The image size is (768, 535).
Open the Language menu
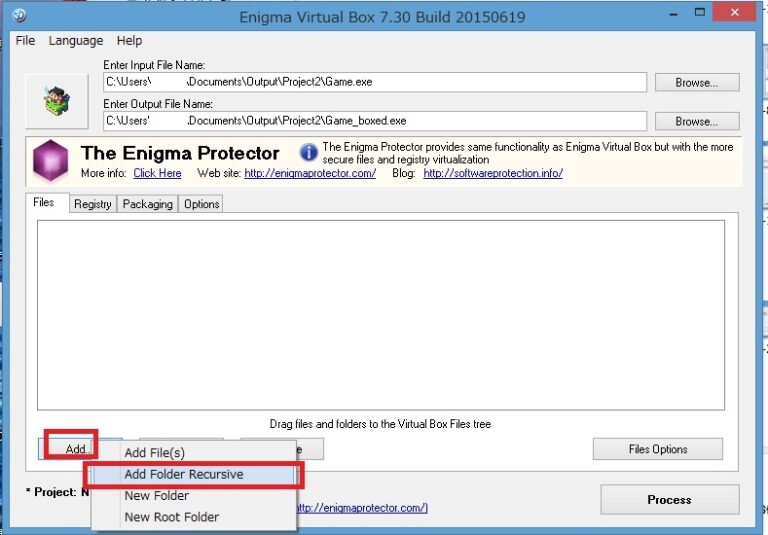pos(76,41)
